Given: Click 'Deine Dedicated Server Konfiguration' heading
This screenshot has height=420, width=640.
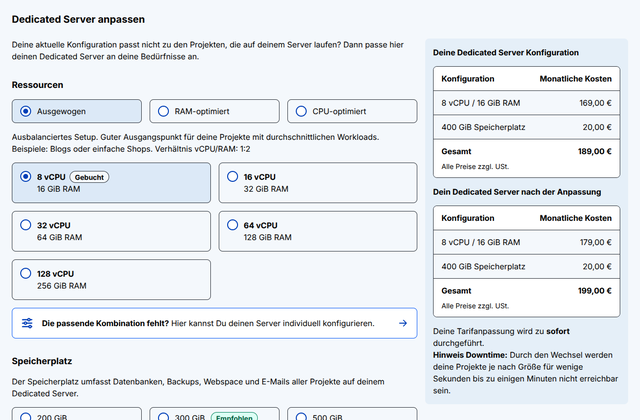Looking at the screenshot, I should pos(506,53).
